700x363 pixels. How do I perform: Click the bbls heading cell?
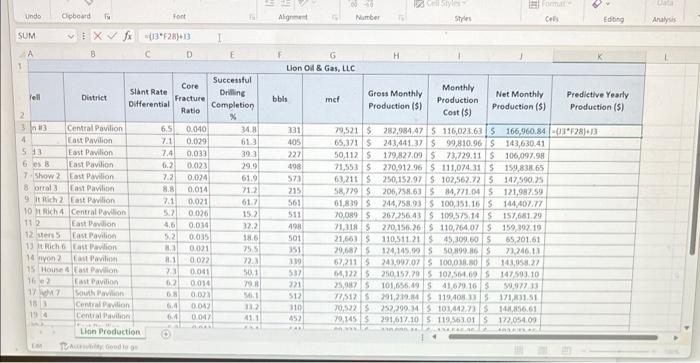tap(280, 99)
